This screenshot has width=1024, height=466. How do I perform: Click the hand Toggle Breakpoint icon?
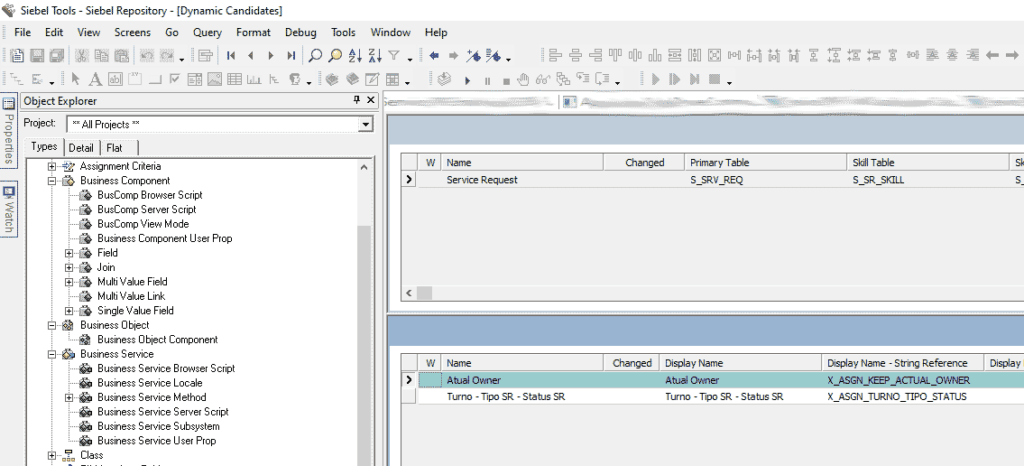click(x=523, y=80)
